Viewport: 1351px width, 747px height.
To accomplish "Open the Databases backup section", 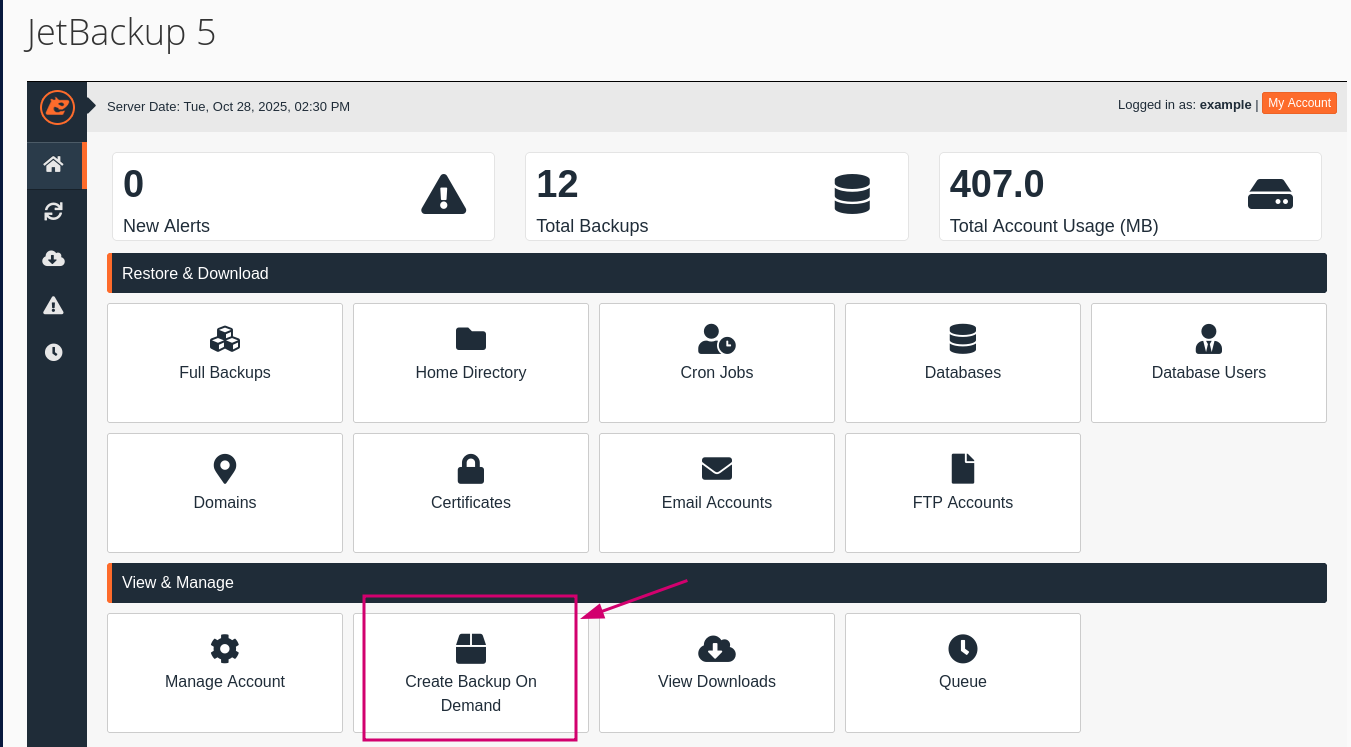I will (962, 339).
